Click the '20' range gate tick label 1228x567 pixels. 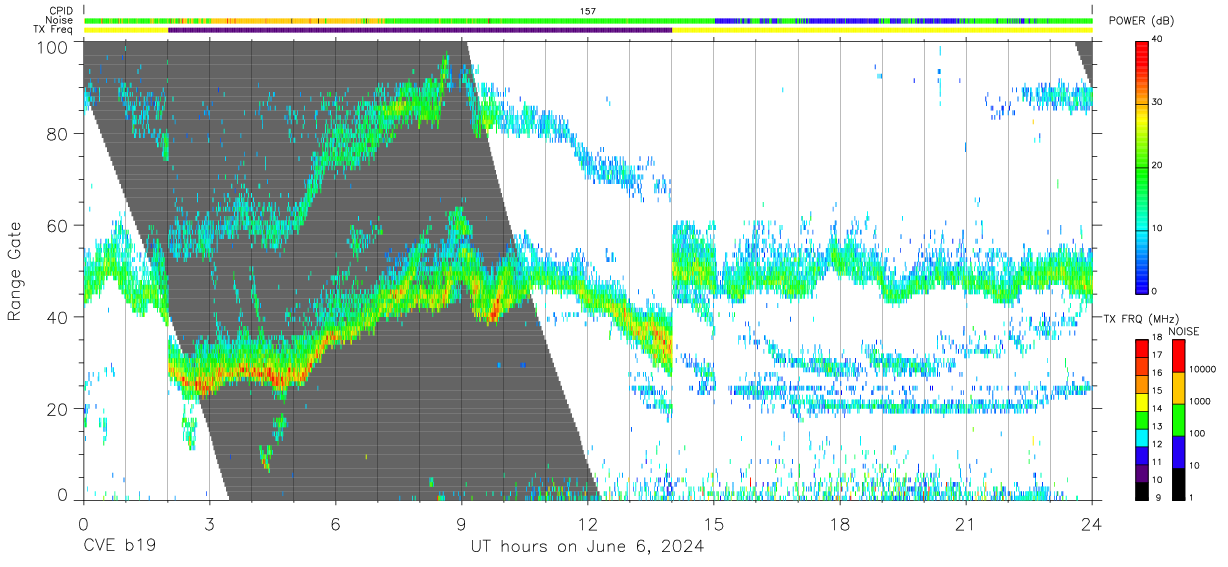58,409
